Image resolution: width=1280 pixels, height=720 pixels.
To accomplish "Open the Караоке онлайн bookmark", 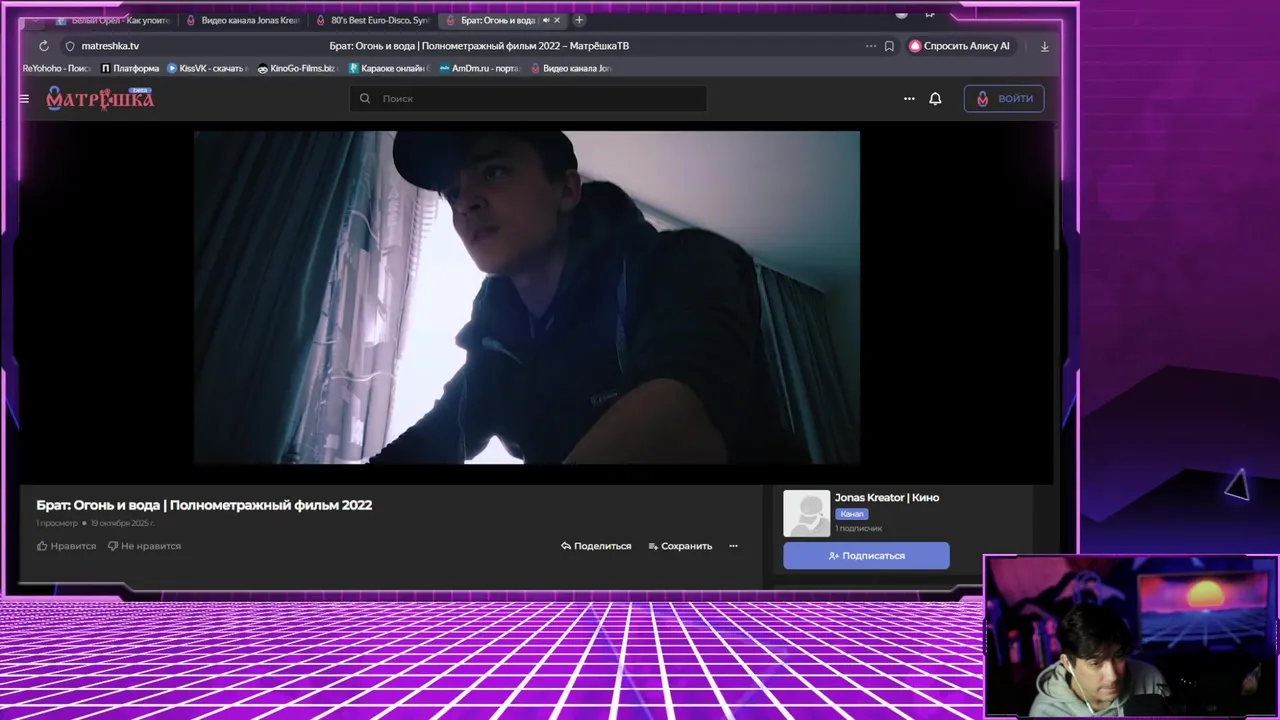I will click(389, 68).
